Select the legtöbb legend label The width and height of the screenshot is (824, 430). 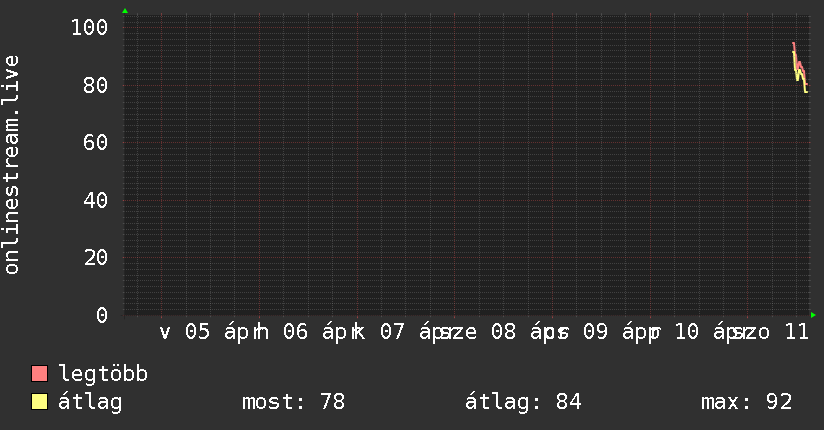(x=103, y=374)
